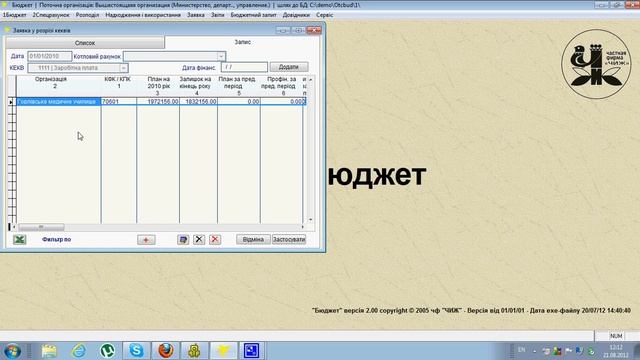Switch to the Запис tab
The image size is (640, 360).
tap(242, 42)
